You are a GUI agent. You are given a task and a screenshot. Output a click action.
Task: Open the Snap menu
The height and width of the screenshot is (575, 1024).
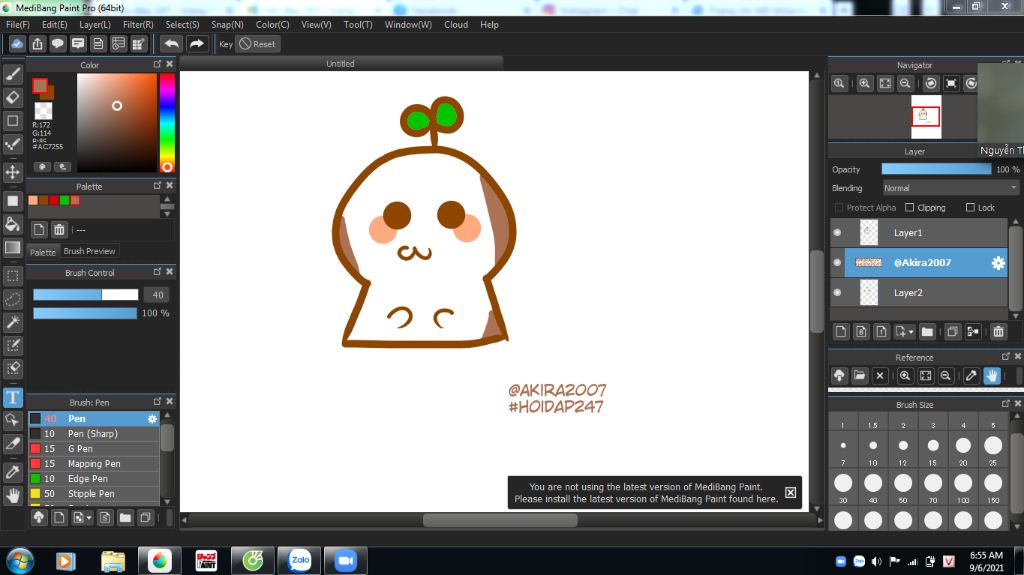[227, 25]
